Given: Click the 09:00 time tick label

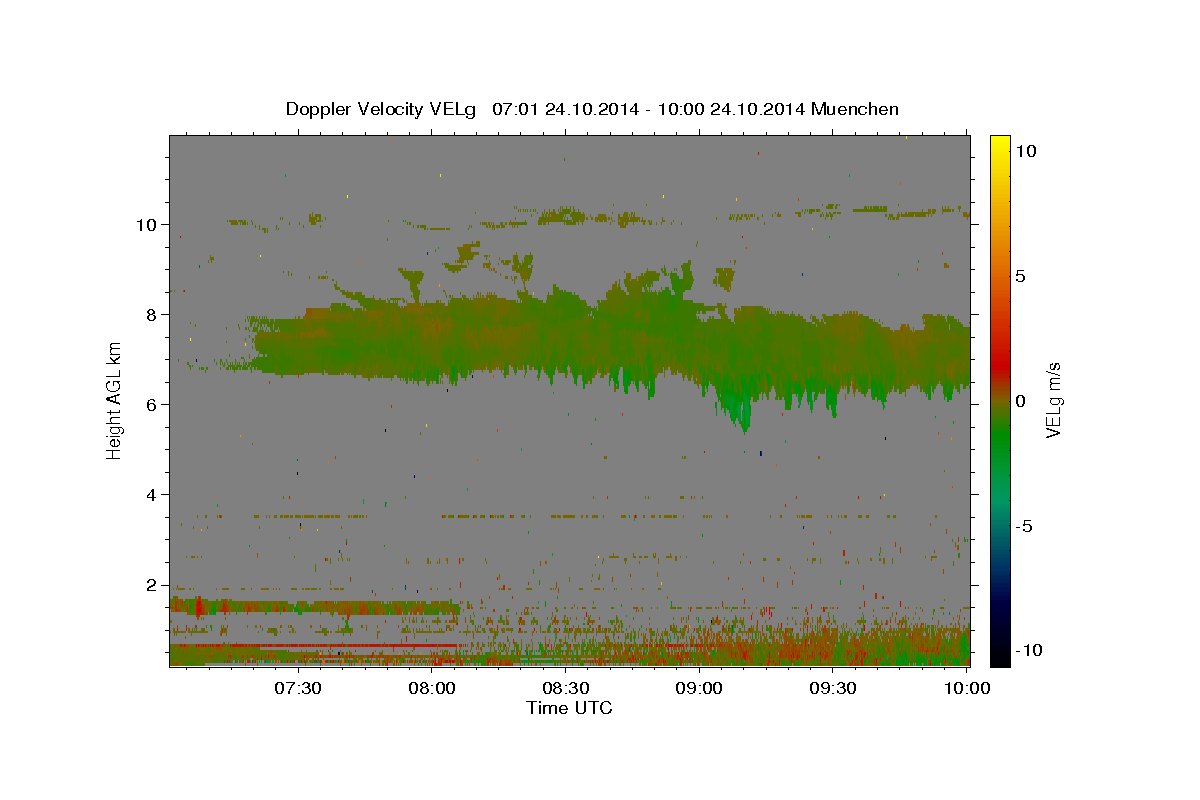Looking at the screenshot, I should click(700, 688).
